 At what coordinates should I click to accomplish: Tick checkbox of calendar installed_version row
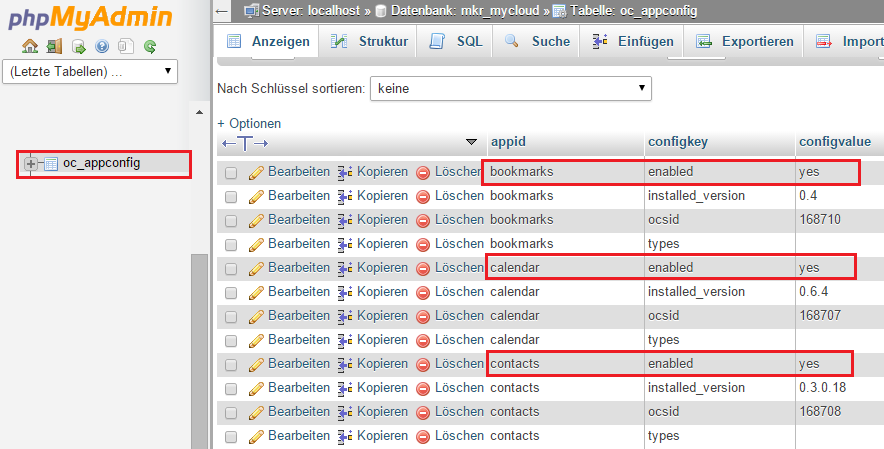[231, 292]
